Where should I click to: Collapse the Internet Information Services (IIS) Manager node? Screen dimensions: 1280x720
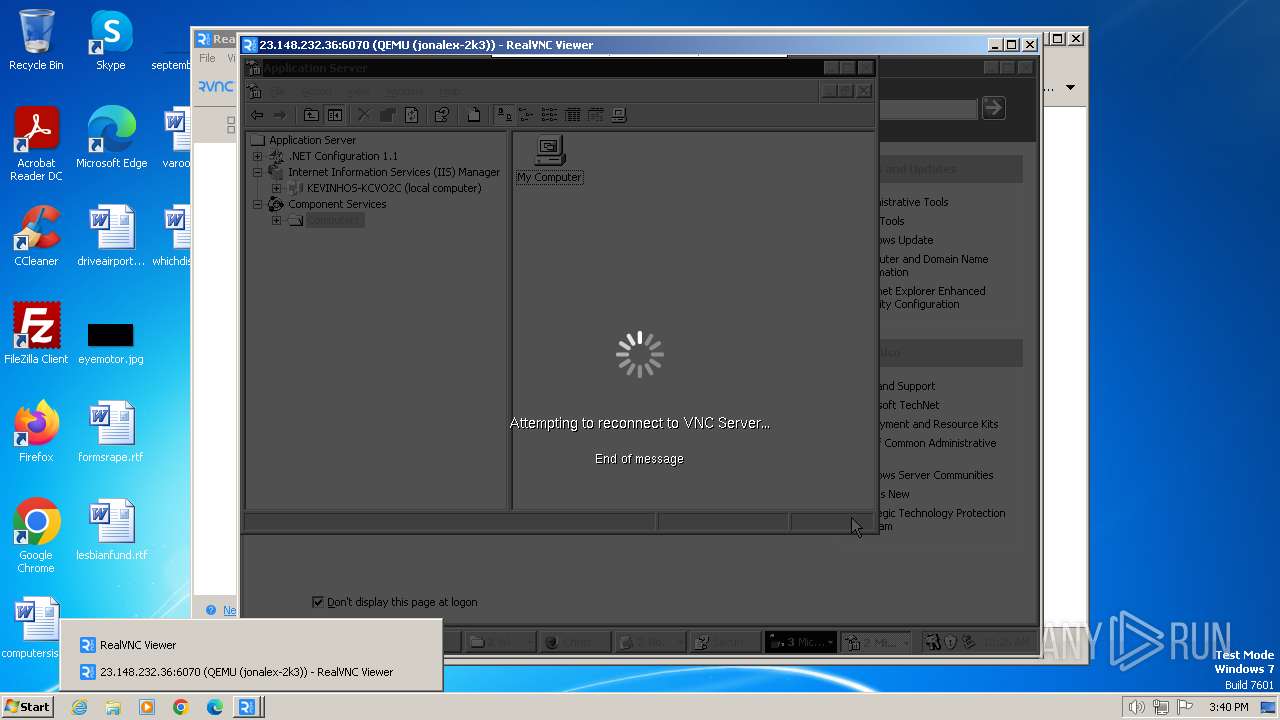(257, 172)
